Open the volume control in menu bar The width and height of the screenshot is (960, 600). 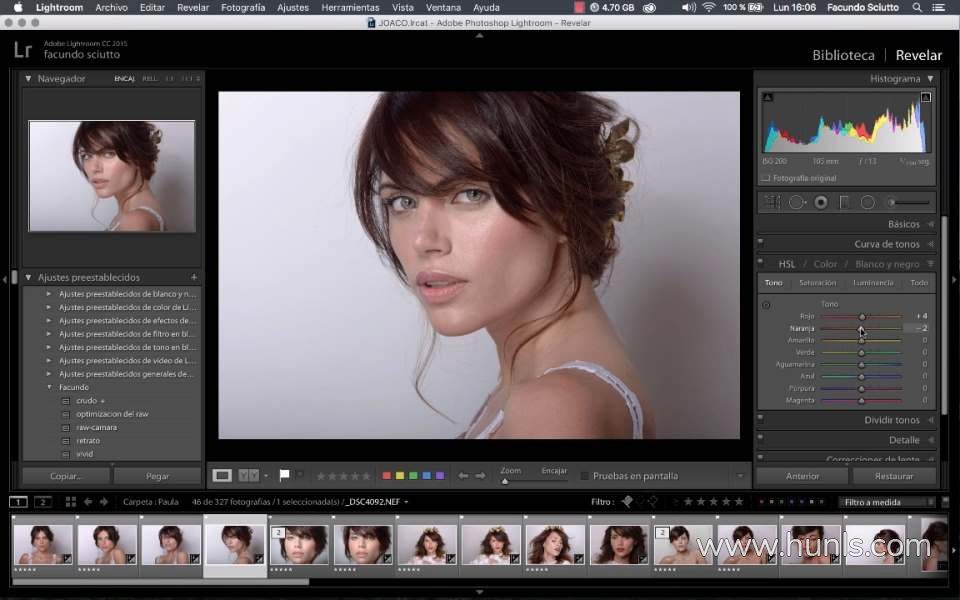[689, 7]
